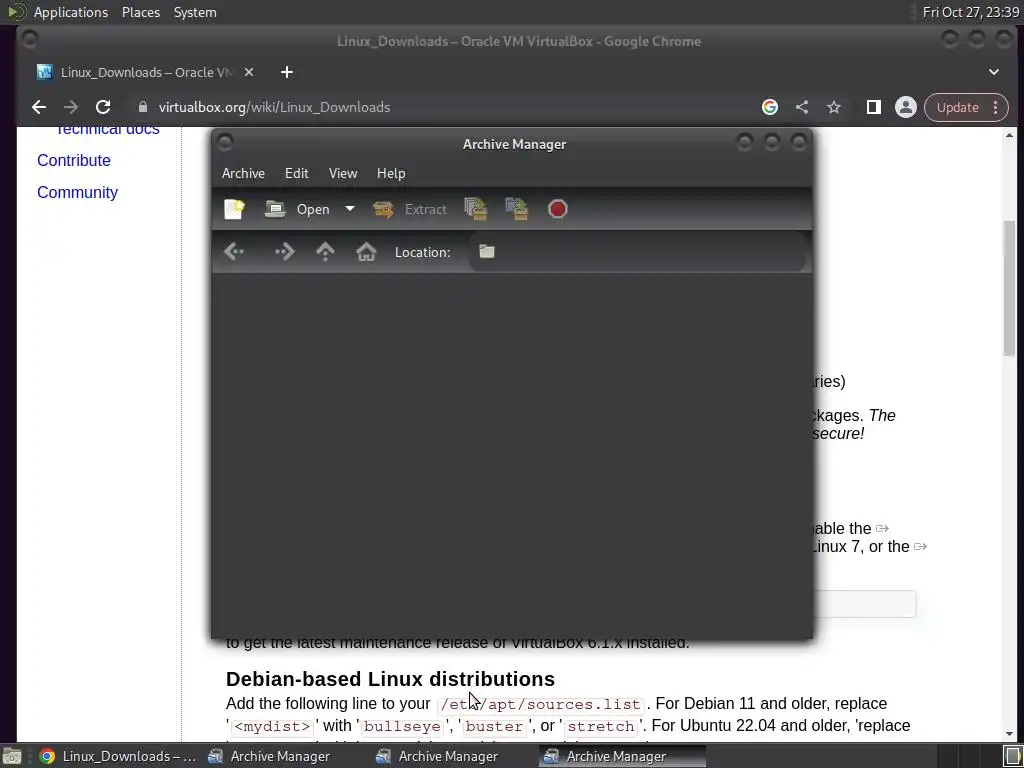Go up one level in Archive Manager
The width and height of the screenshot is (1024, 768).
325,252
